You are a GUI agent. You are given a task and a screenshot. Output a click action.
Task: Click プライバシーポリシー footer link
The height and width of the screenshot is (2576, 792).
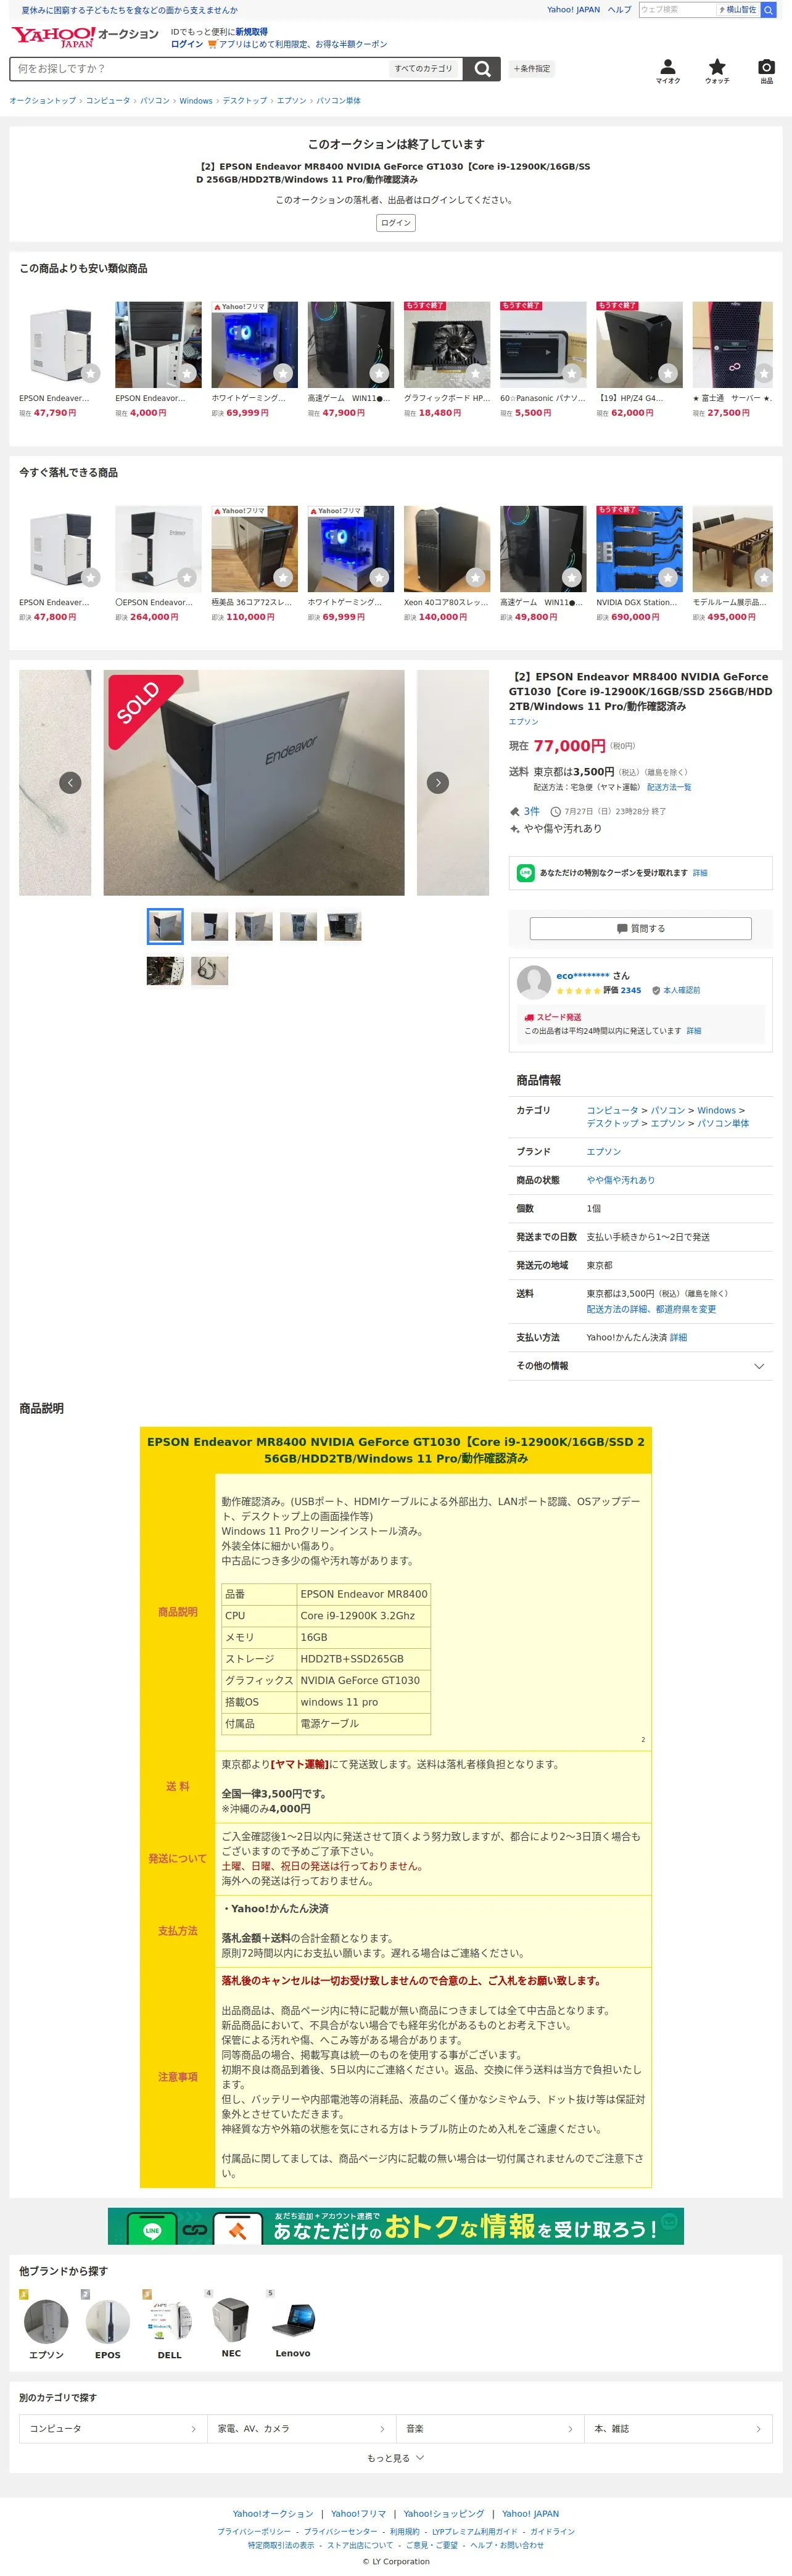254,2532
